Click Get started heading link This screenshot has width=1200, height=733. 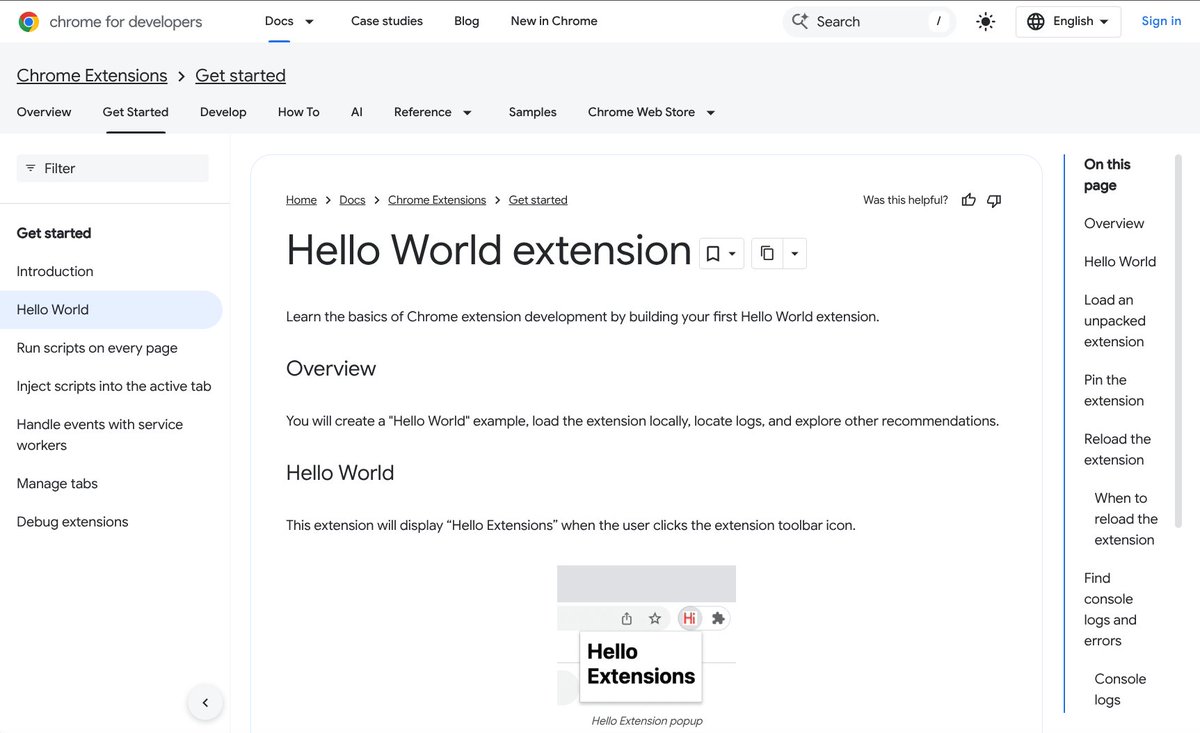click(x=240, y=76)
